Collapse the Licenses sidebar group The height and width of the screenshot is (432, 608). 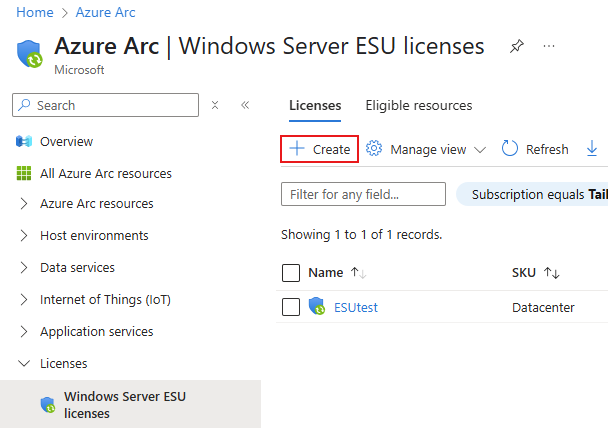(x=24, y=364)
